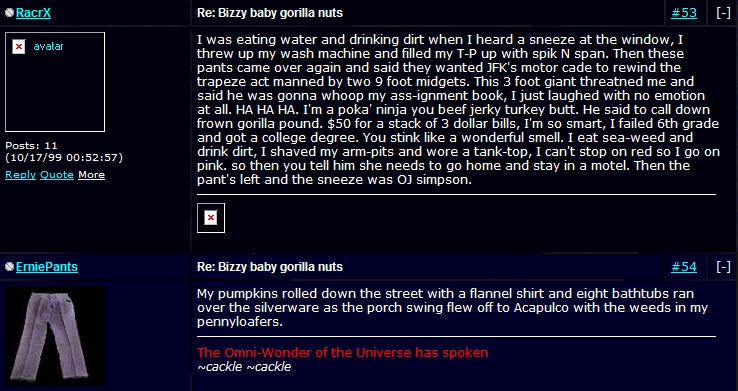This screenshot has width=738, height=391.
Task: Open the permalink for post #53
Action: (x=684, y=13)
